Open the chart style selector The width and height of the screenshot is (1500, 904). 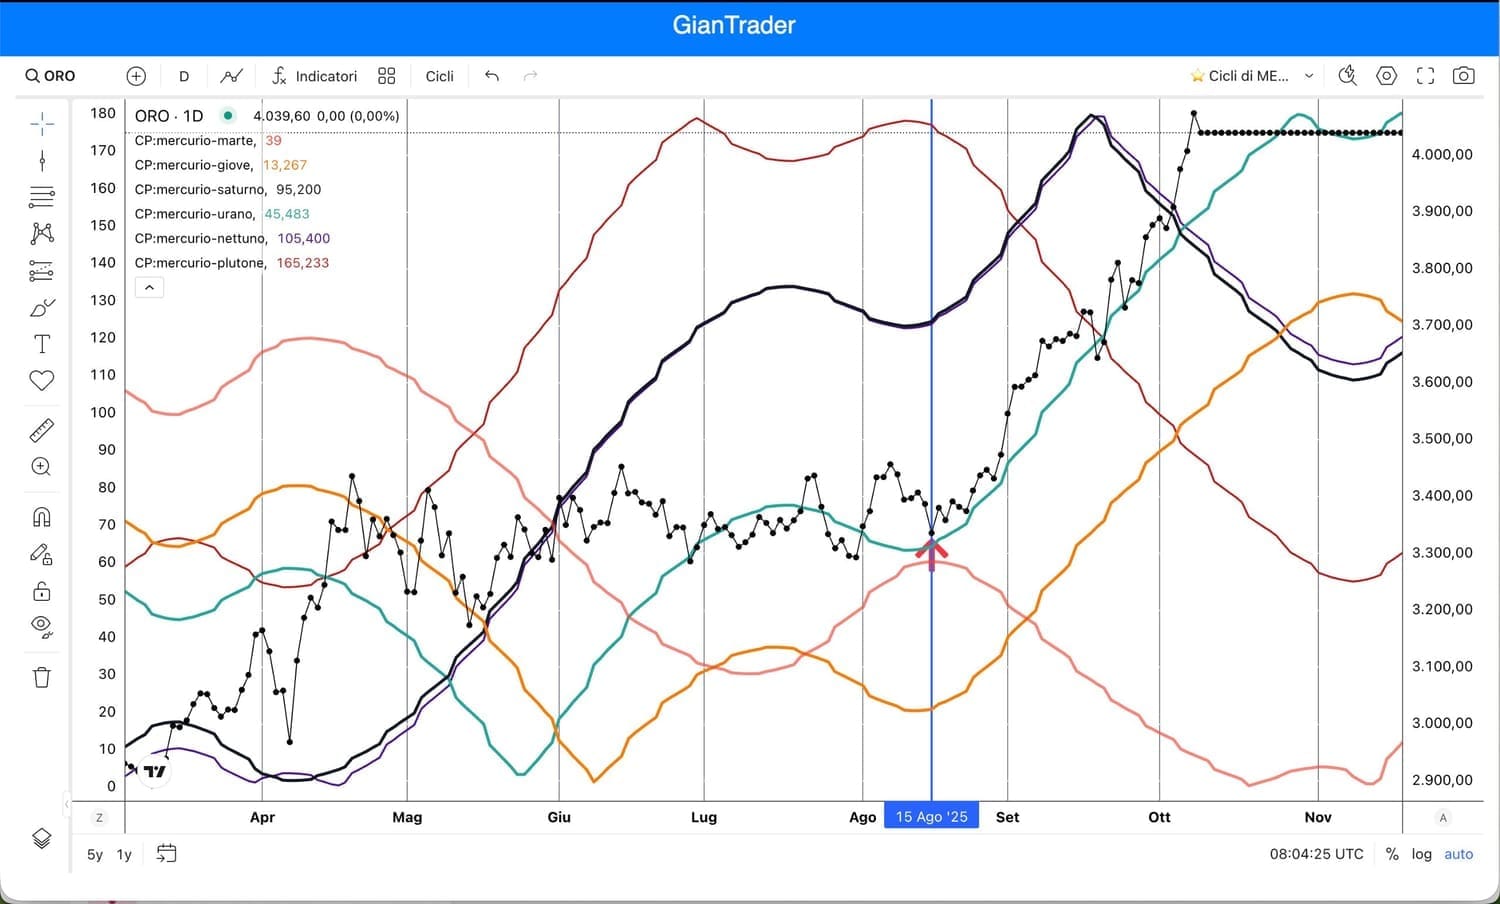231,76
